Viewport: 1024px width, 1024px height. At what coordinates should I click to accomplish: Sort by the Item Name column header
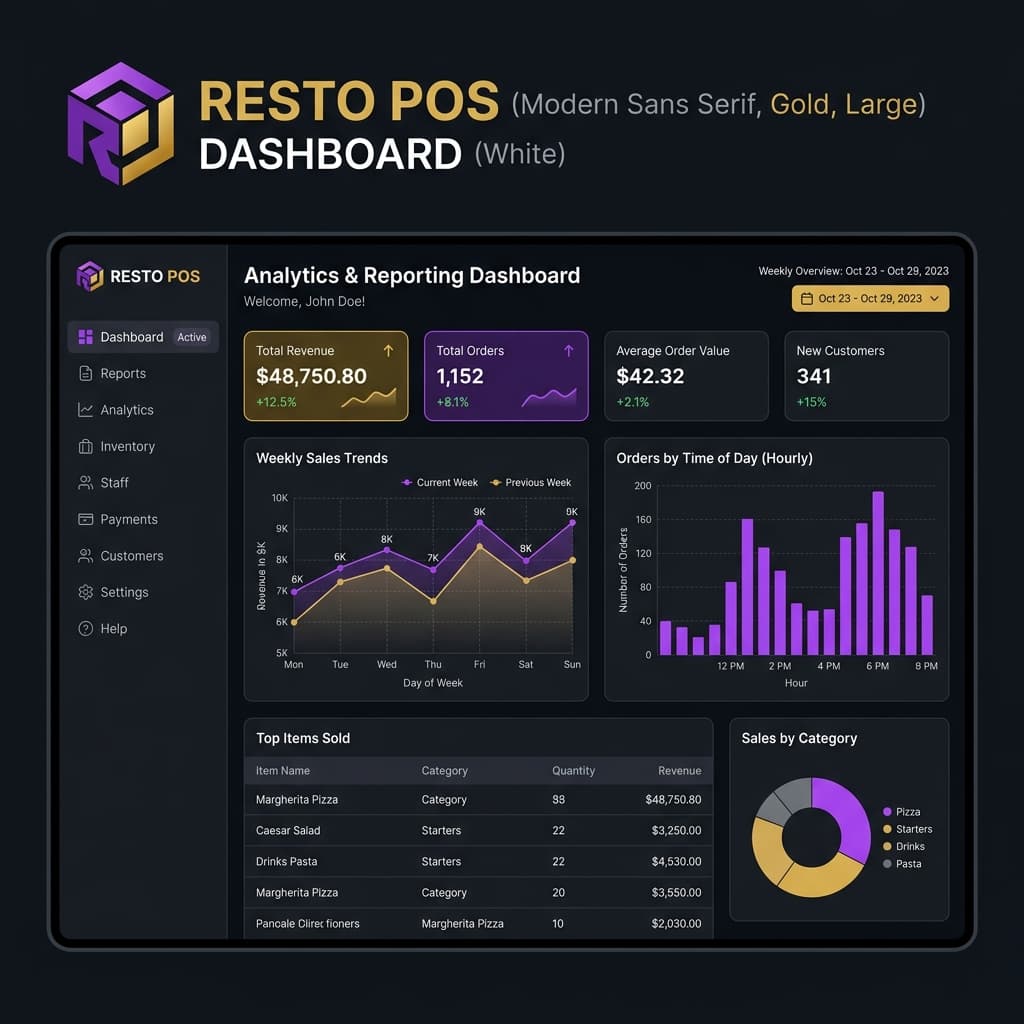(x=283, y=771)
